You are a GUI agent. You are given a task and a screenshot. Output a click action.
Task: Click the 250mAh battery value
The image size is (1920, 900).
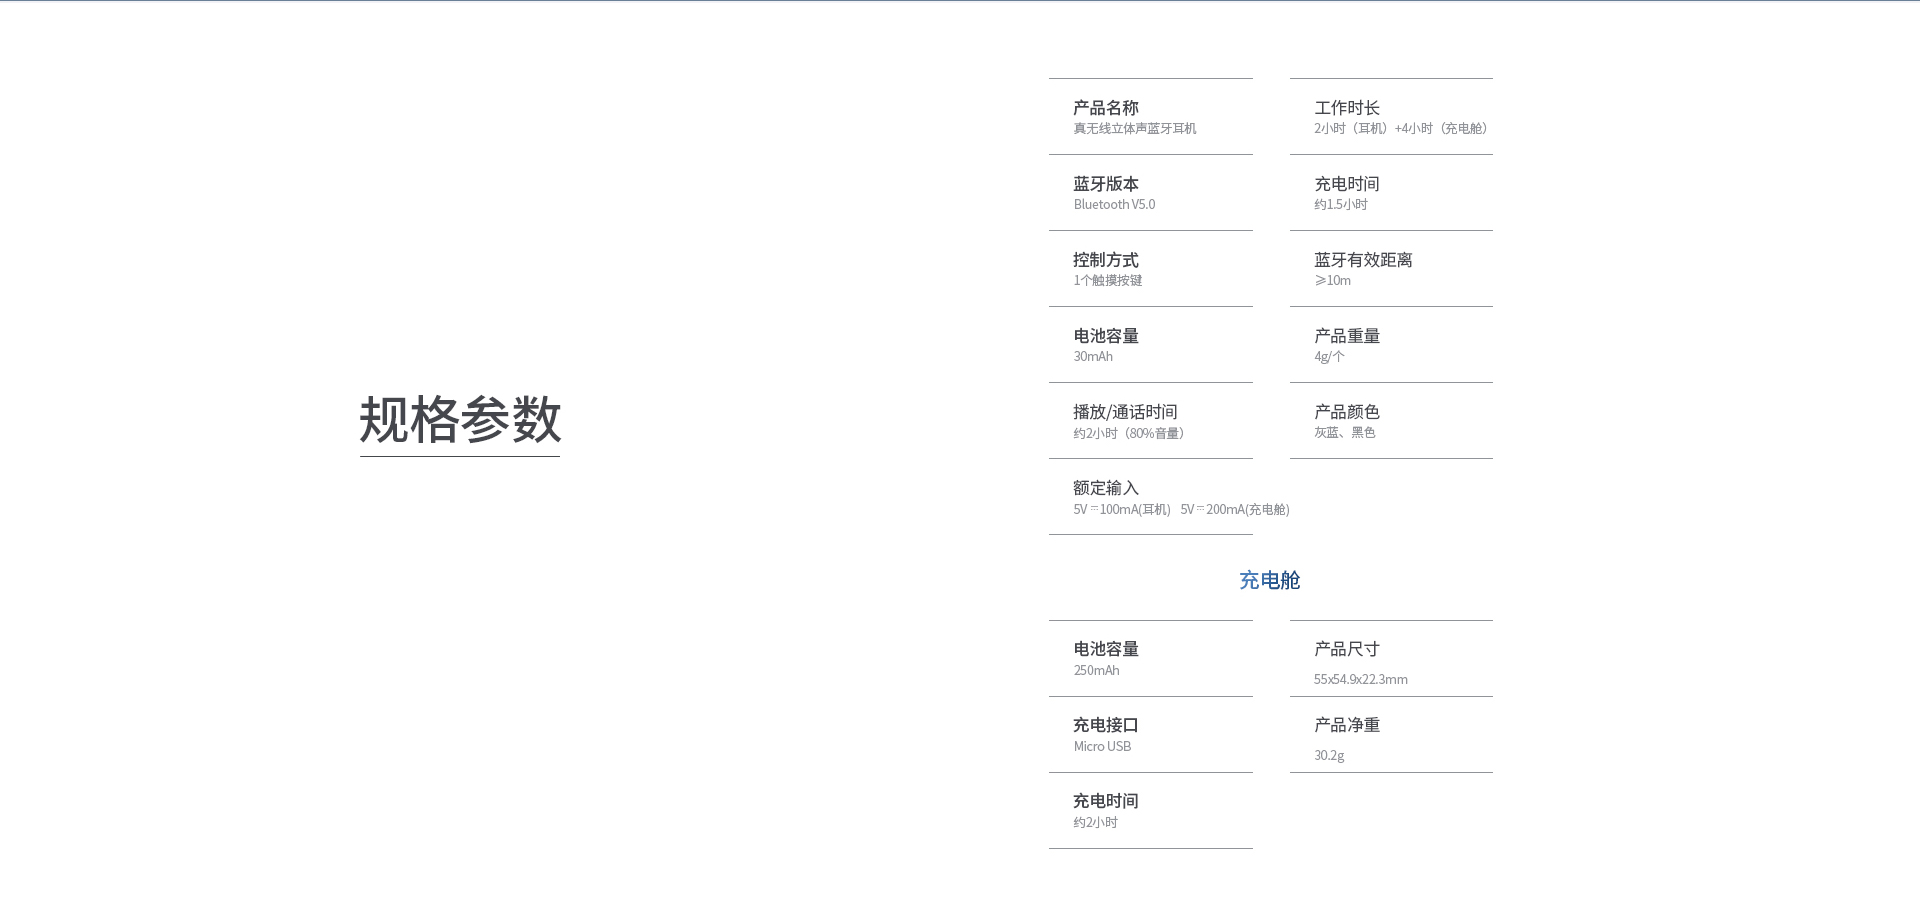click(1097, 671)
